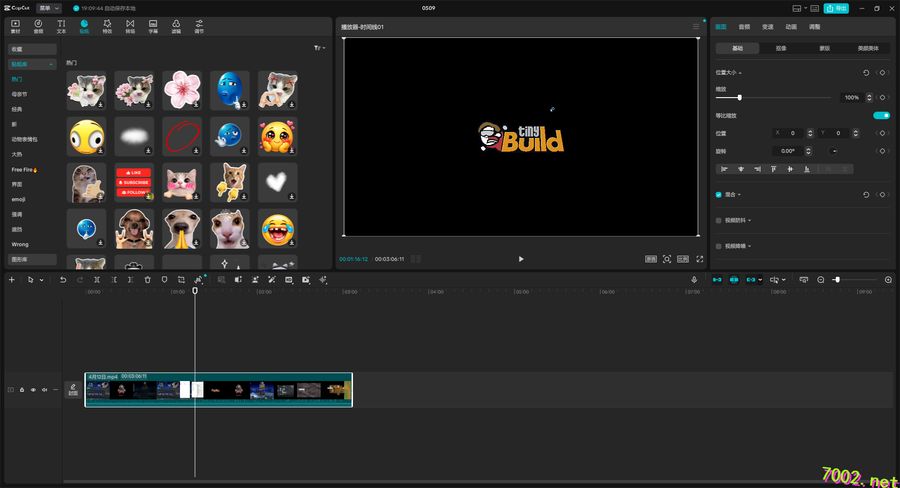
Task: Open the Text (TI) panel icon
Action: click(x=61, y=26)
